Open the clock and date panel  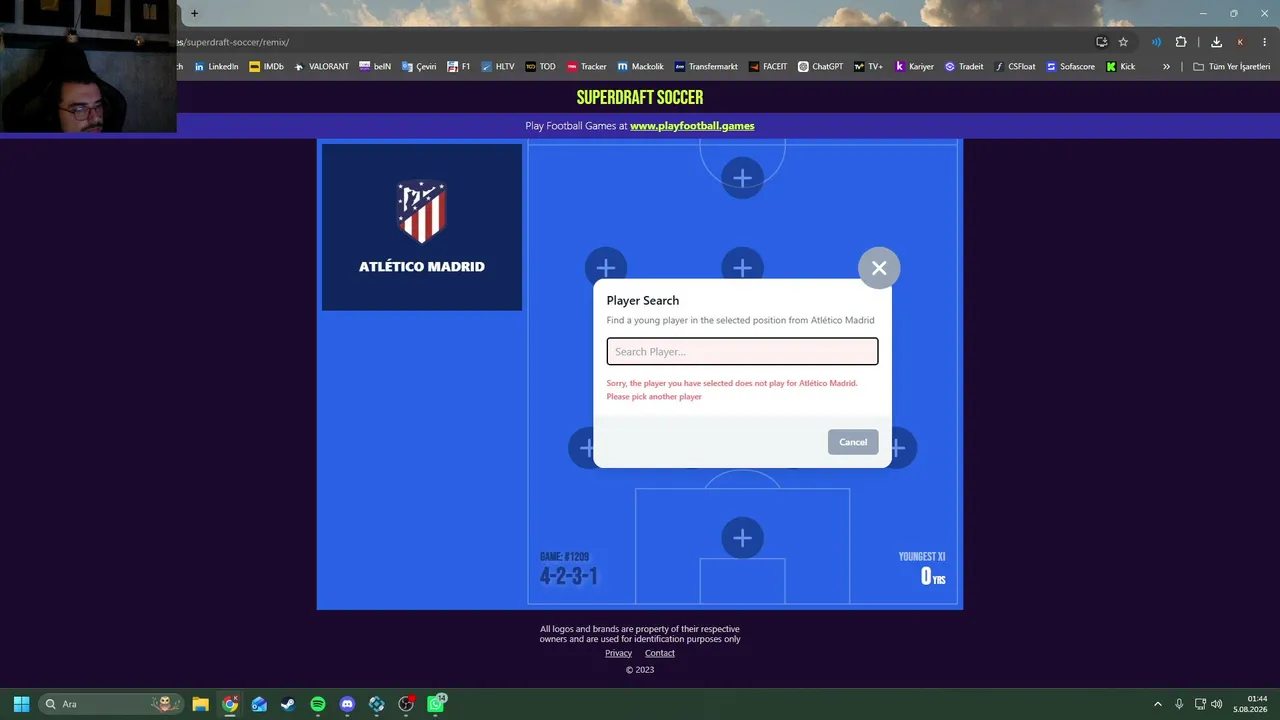(1251, 704)
